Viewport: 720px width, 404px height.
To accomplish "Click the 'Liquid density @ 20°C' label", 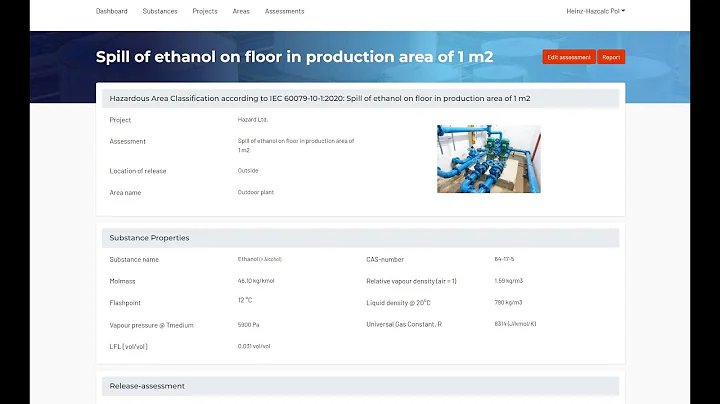I will point(398,303).
